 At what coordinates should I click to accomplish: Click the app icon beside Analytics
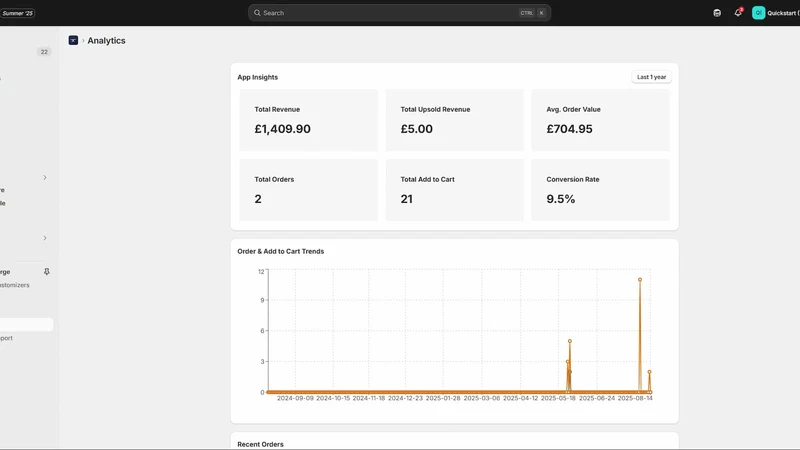(73, 40)
